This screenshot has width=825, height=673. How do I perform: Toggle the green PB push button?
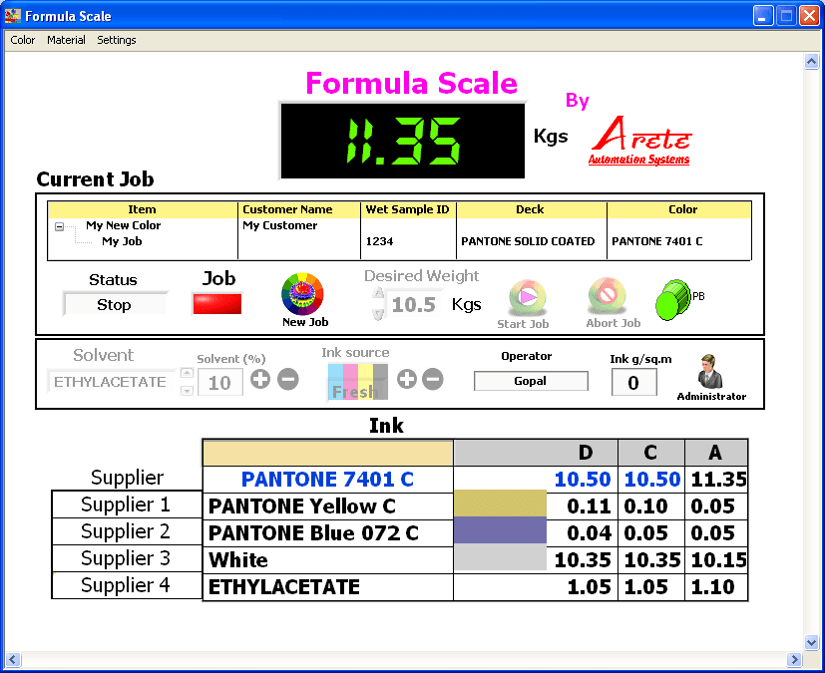pyautogui.click(x=673, y=300)
